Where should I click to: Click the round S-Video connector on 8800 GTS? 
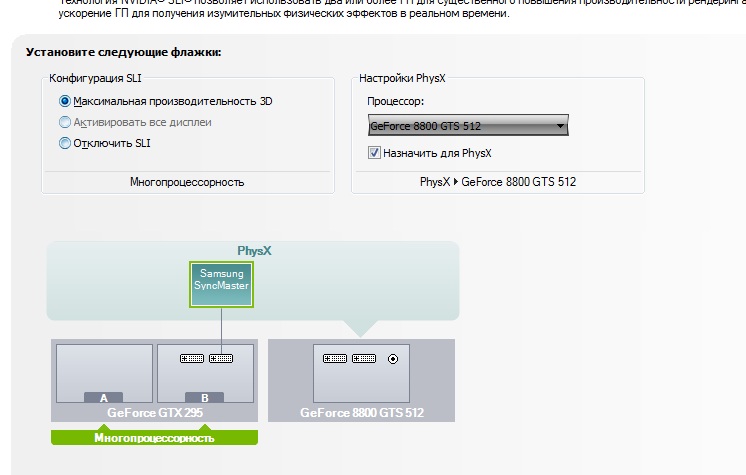(393, 359)
